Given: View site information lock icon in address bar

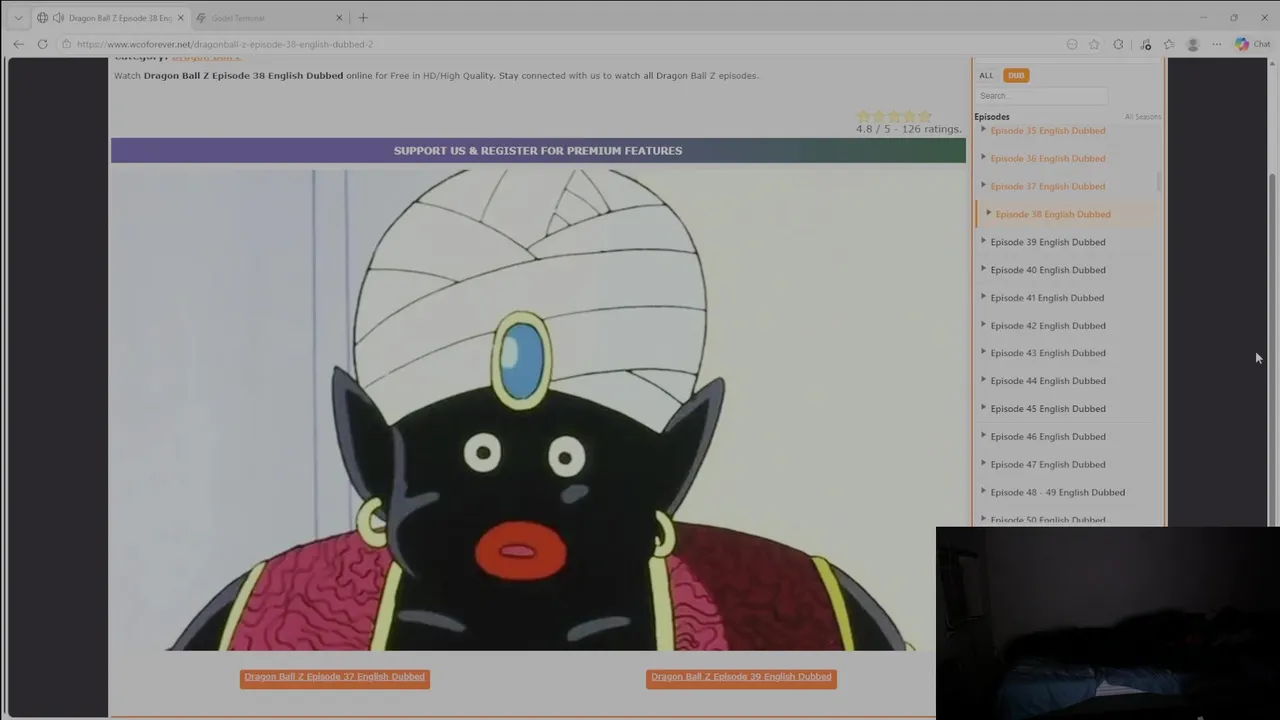Looking at the screenshot, I should [x=66, y=44].
